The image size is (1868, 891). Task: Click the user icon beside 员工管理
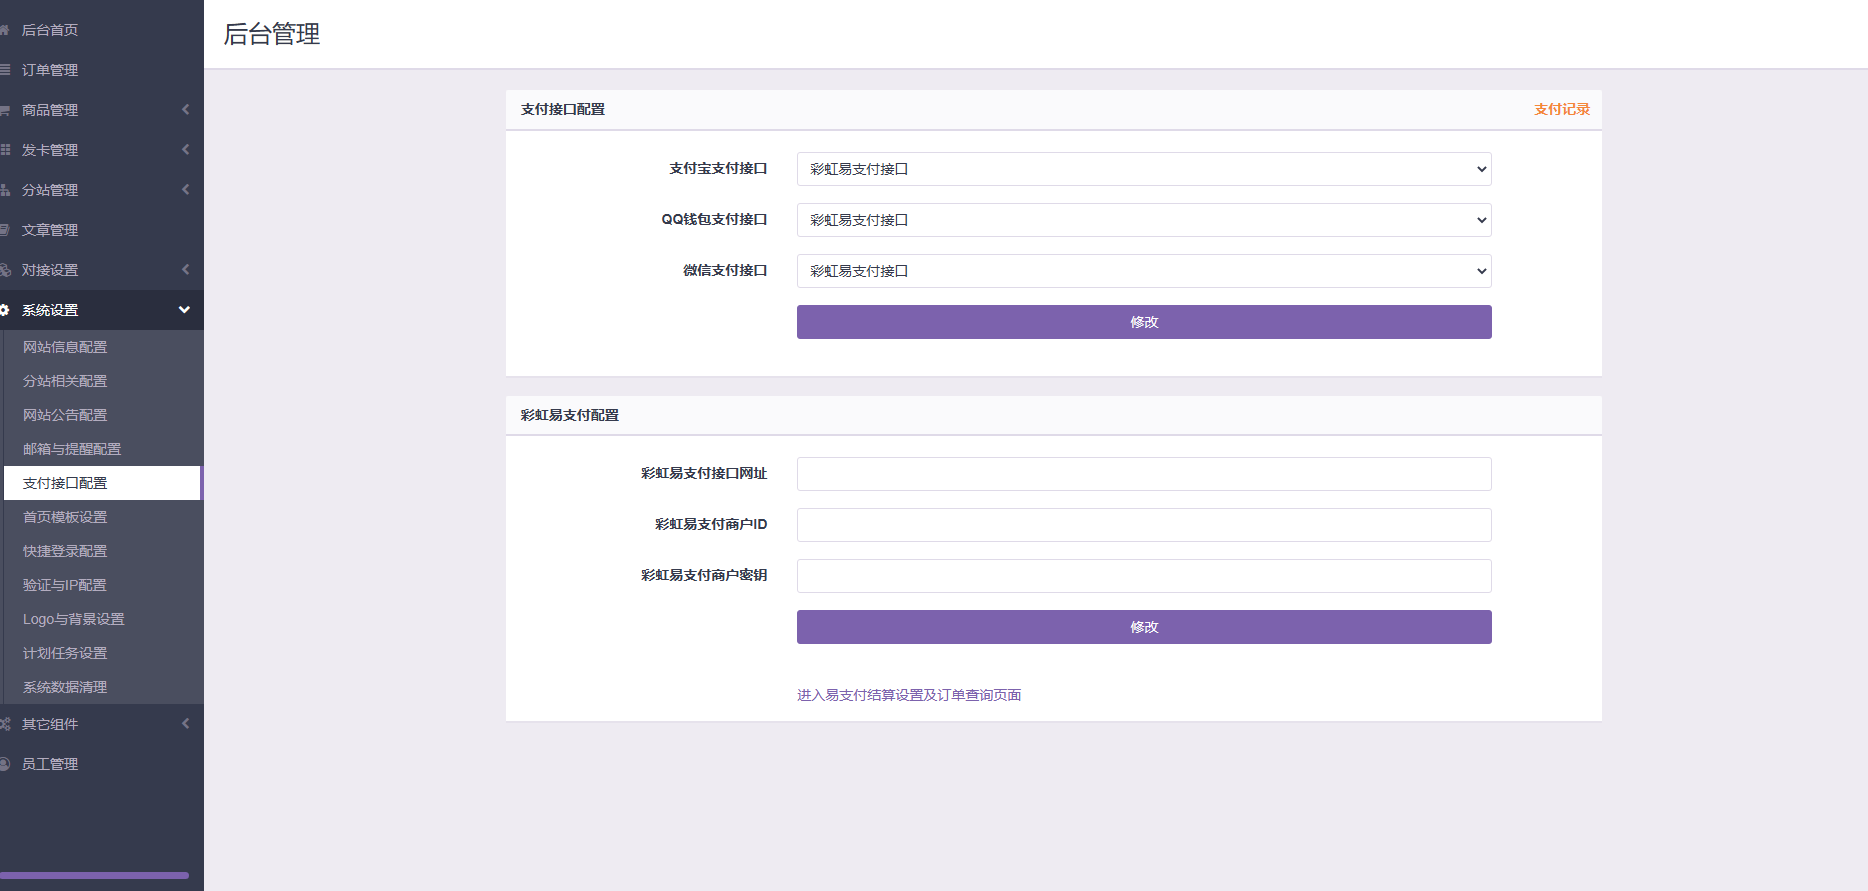point(4,764)
